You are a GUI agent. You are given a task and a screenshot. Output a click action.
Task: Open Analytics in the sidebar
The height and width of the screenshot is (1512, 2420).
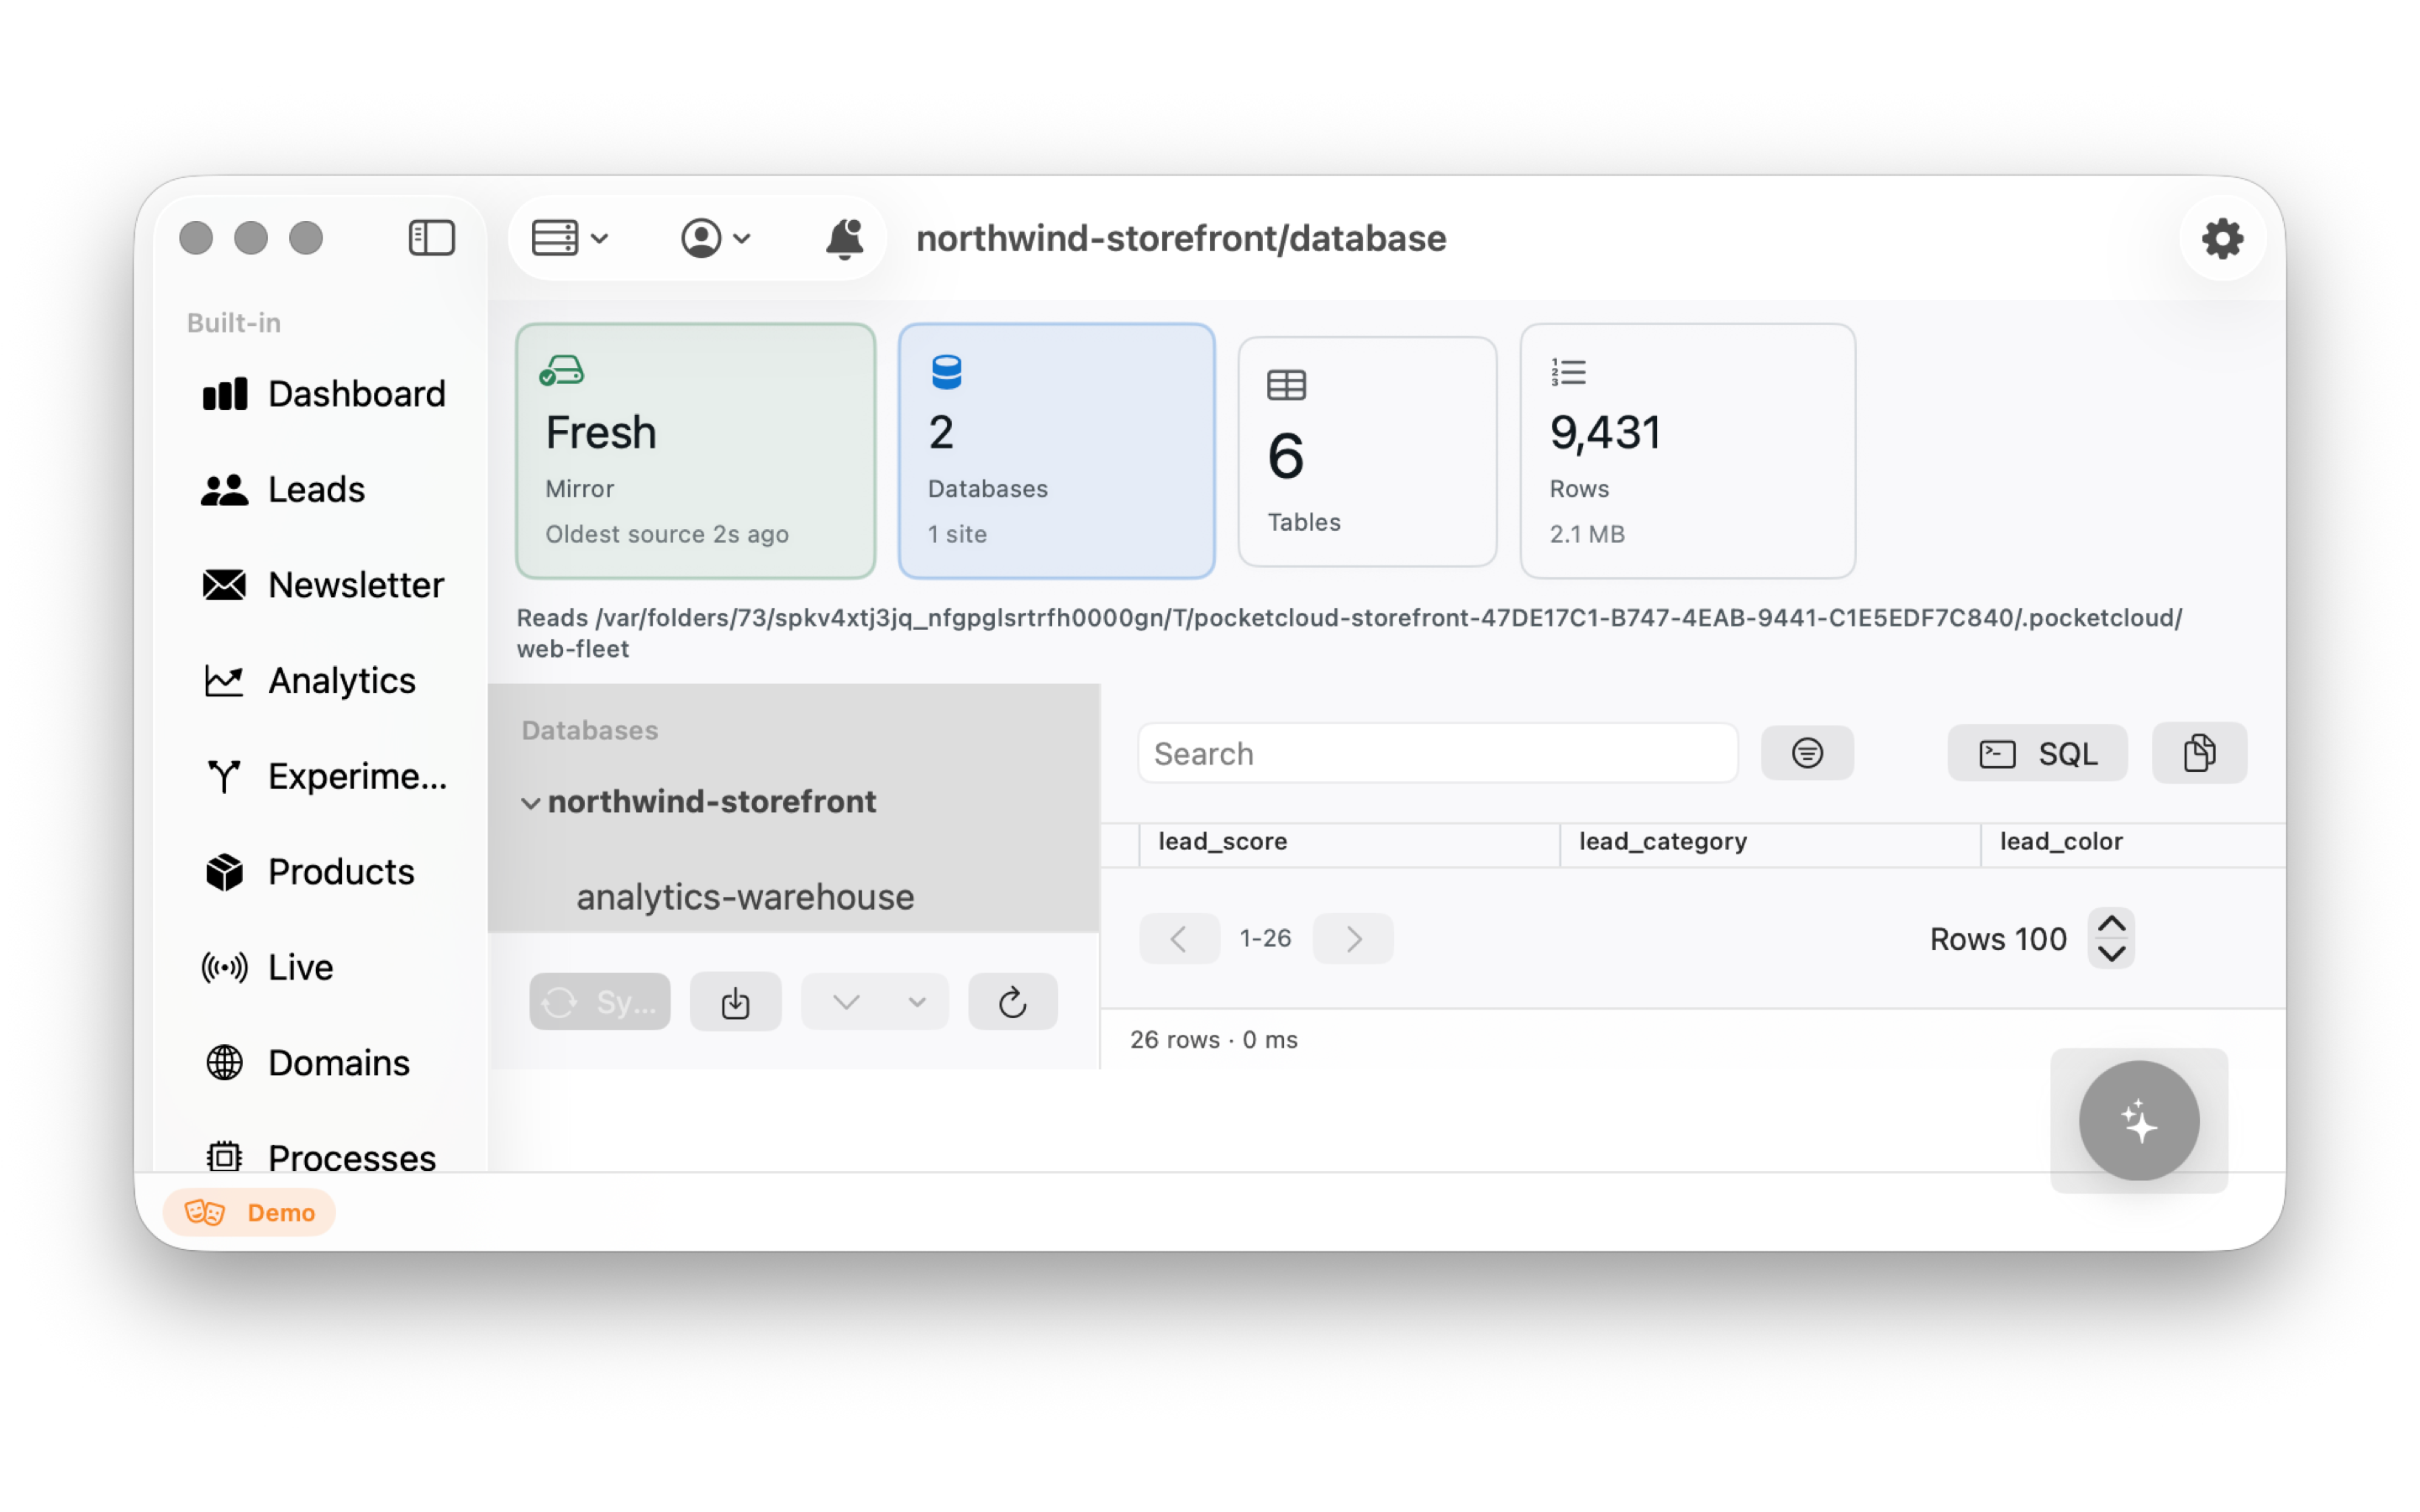(310, 680)
